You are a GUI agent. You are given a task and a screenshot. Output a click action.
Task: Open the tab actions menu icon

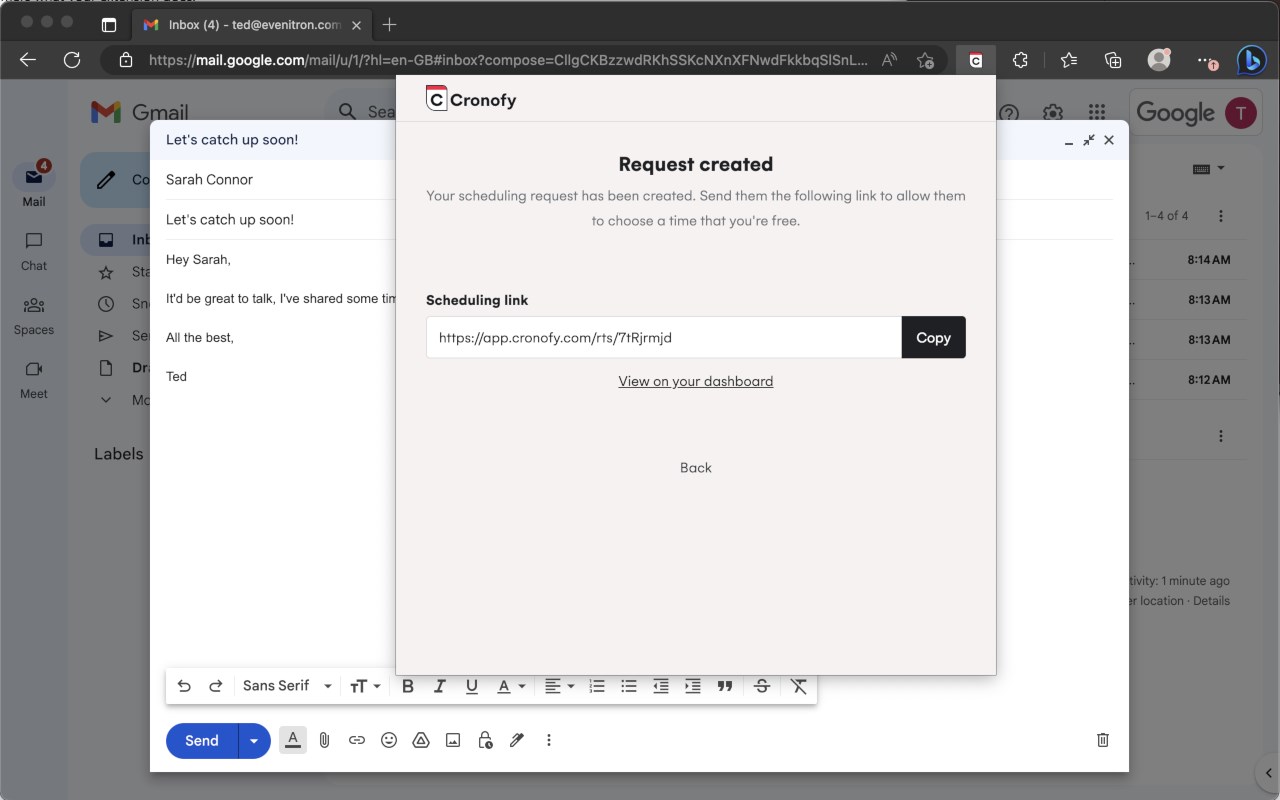click(109, 24)
